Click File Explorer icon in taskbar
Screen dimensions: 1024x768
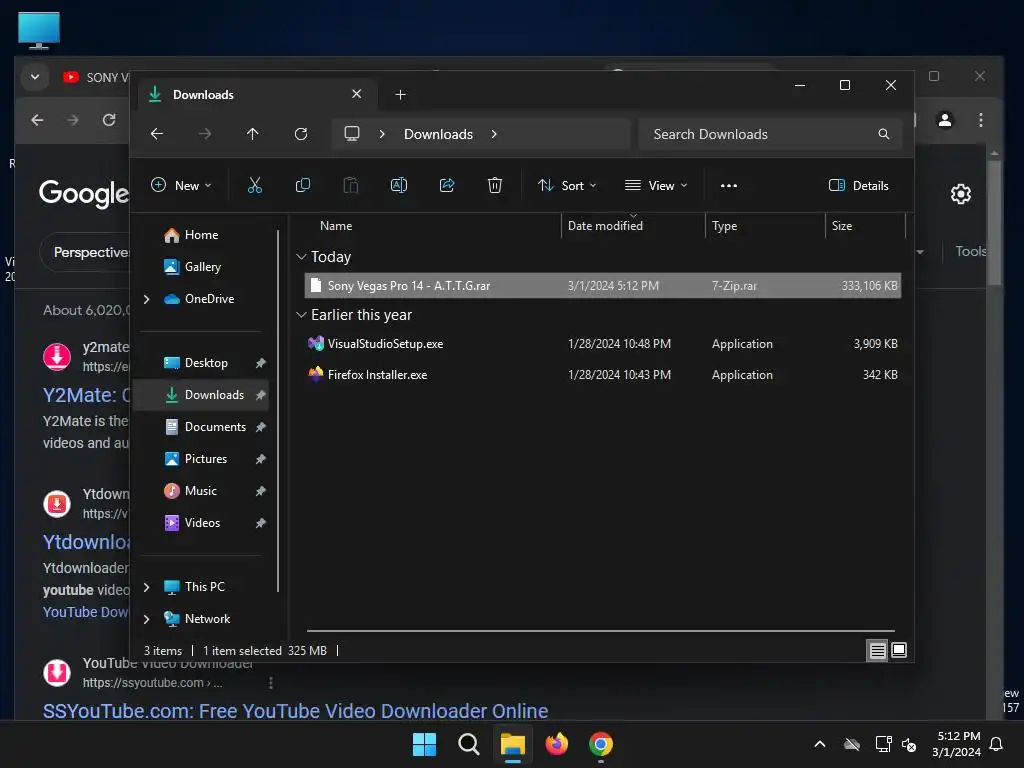coord(513,744)
